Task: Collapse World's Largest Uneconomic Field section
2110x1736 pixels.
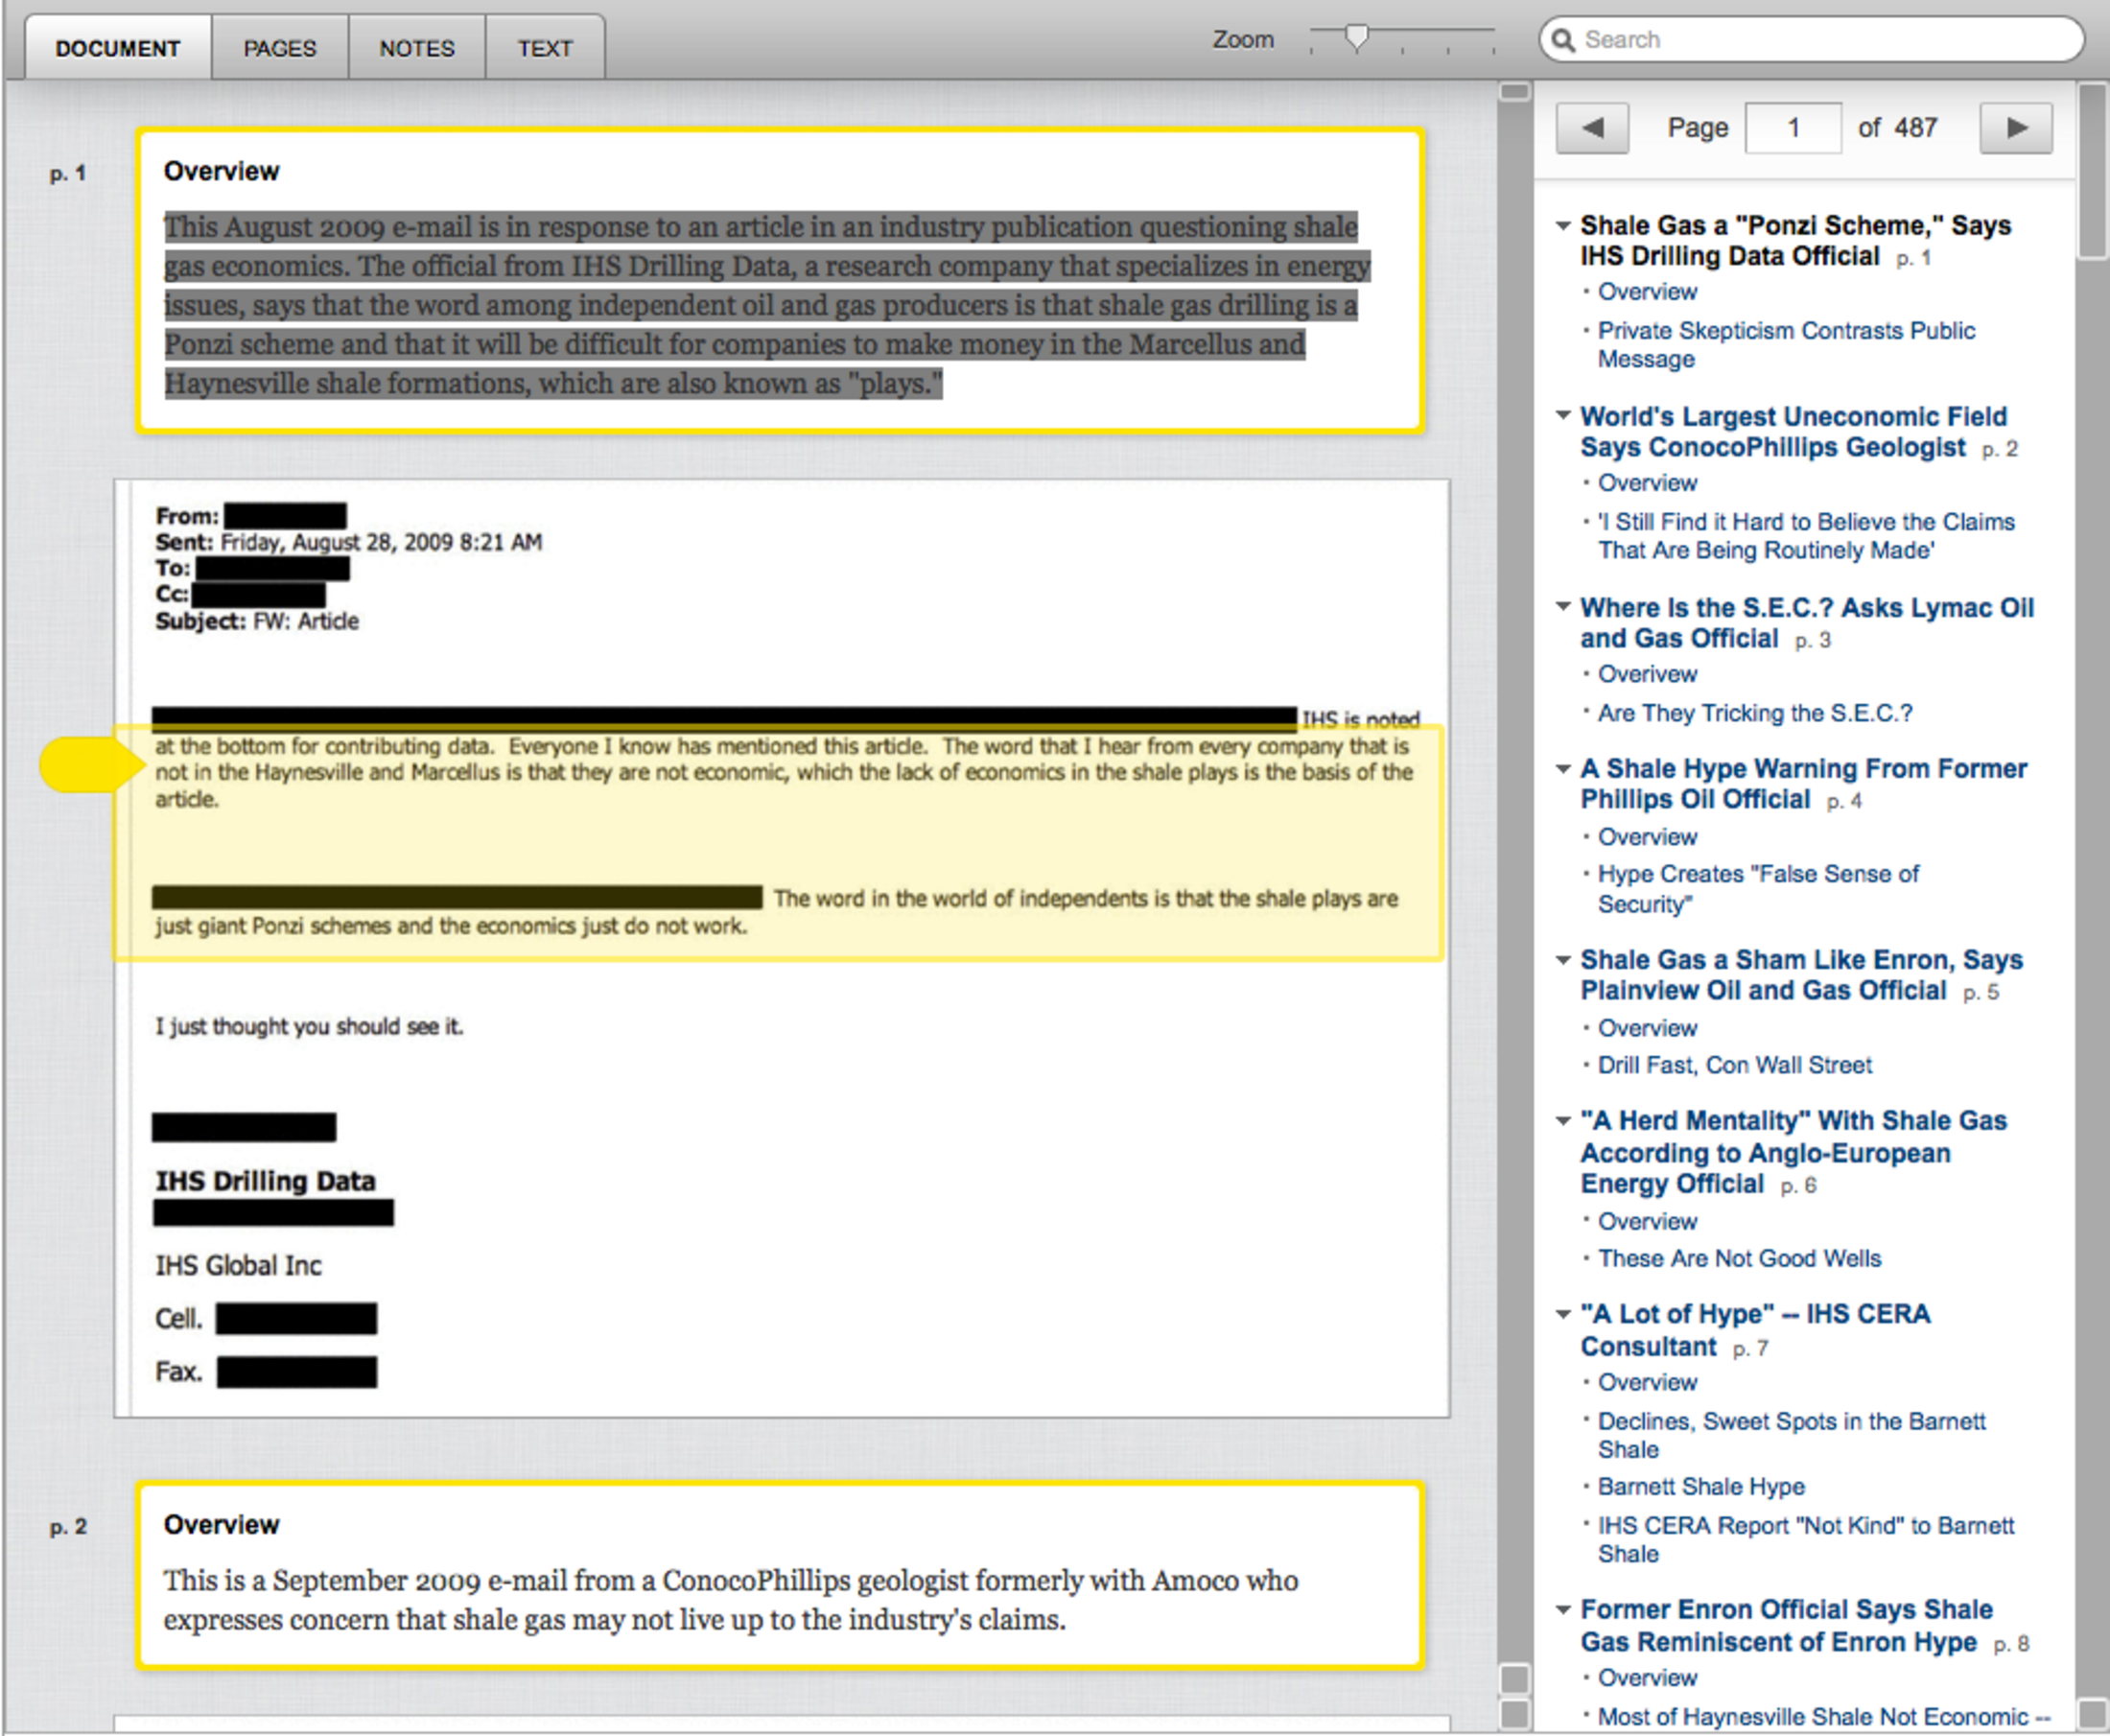Action: pos(1563,415)
